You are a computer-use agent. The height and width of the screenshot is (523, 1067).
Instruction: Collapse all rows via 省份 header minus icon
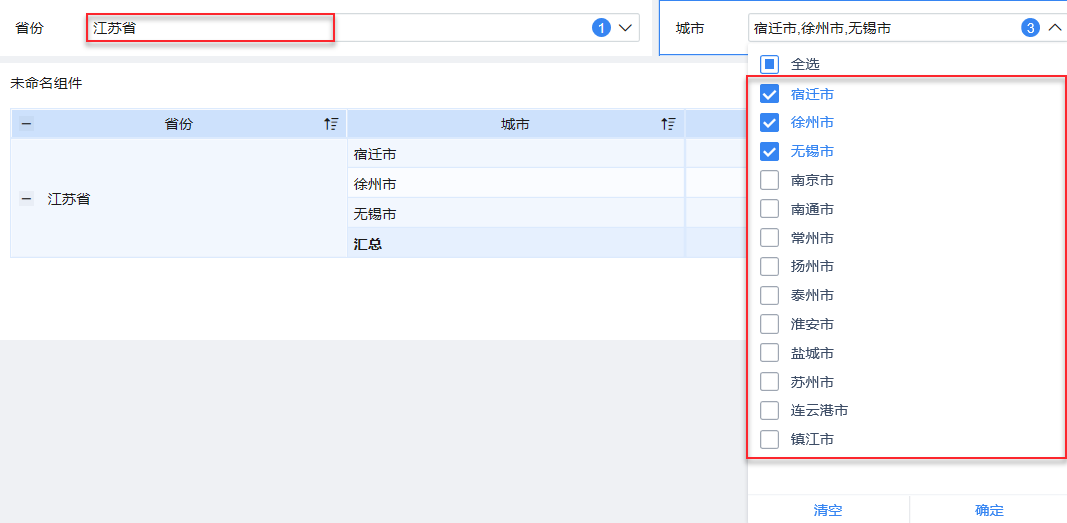click(26, 124)
